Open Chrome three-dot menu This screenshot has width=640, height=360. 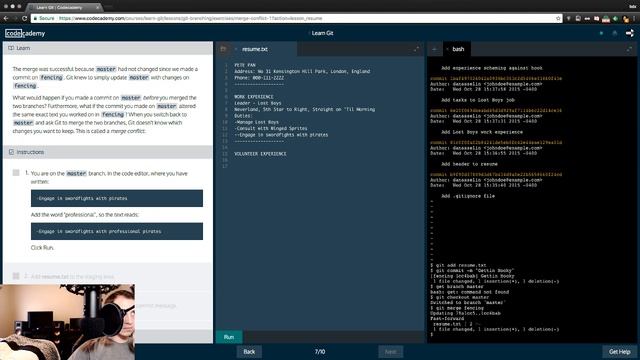[x=634, y=18]
